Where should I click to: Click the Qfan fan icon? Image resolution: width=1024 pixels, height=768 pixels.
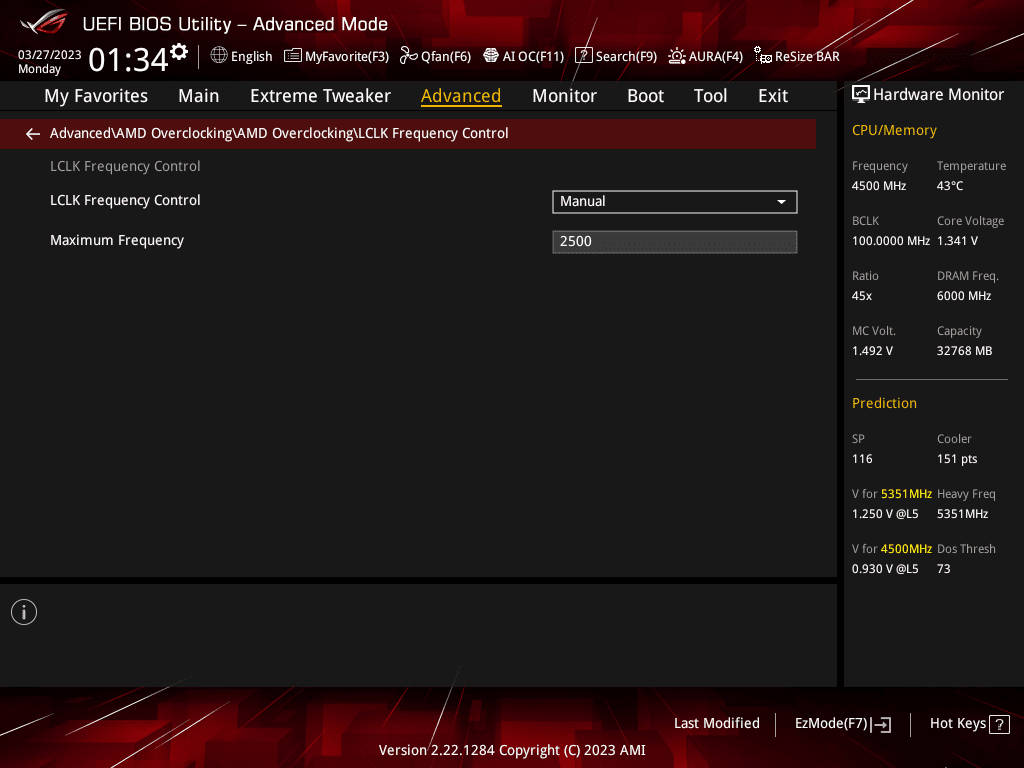point(408,56)
